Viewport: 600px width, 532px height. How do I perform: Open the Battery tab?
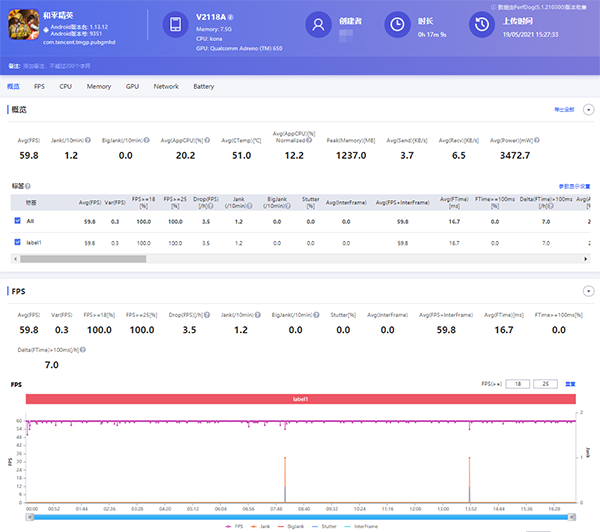point(203,87)
